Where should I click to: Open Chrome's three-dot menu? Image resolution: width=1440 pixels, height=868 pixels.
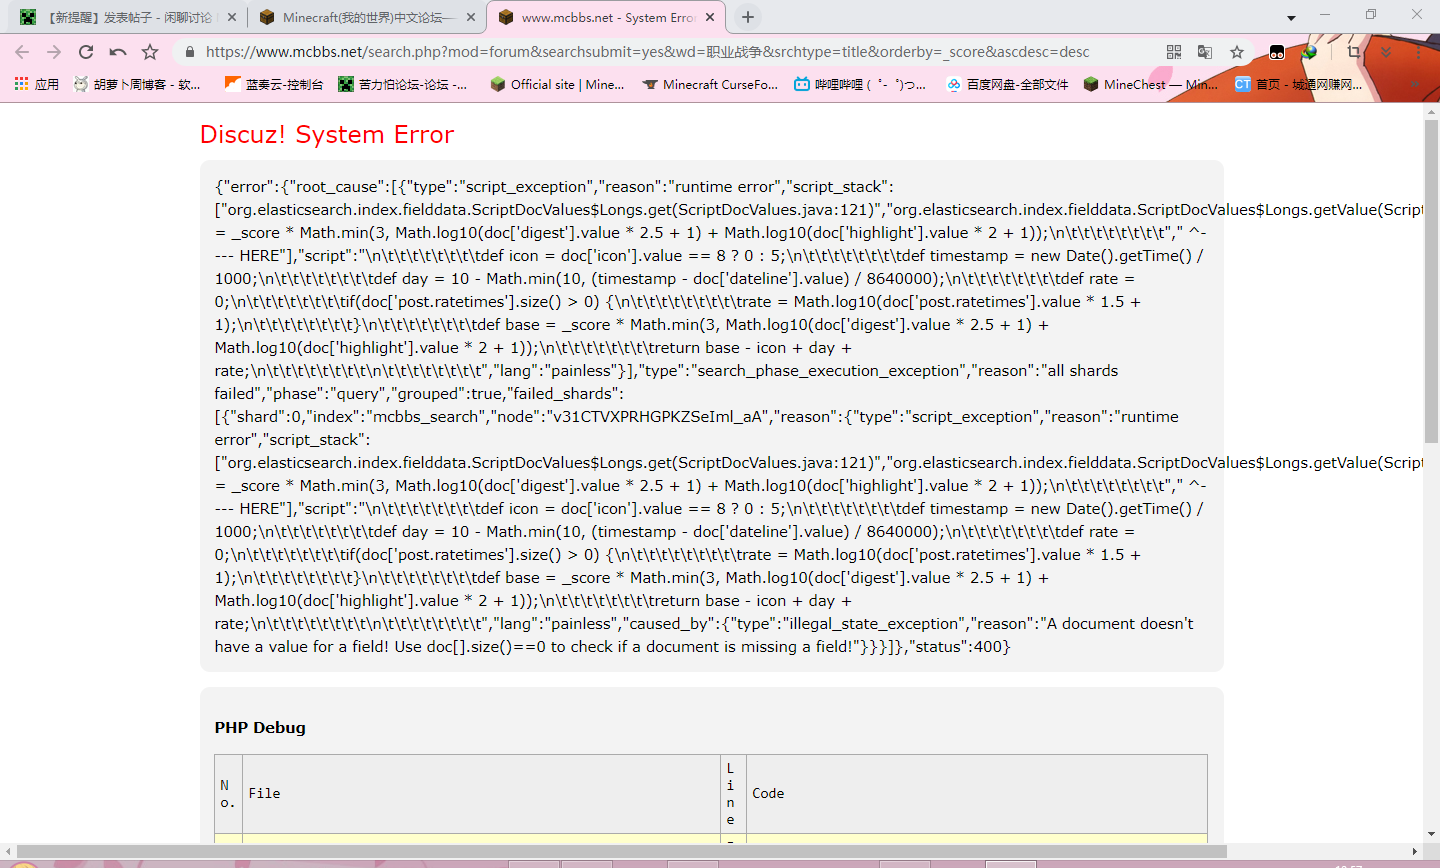pyautogui.click(x=1417, y=52)
